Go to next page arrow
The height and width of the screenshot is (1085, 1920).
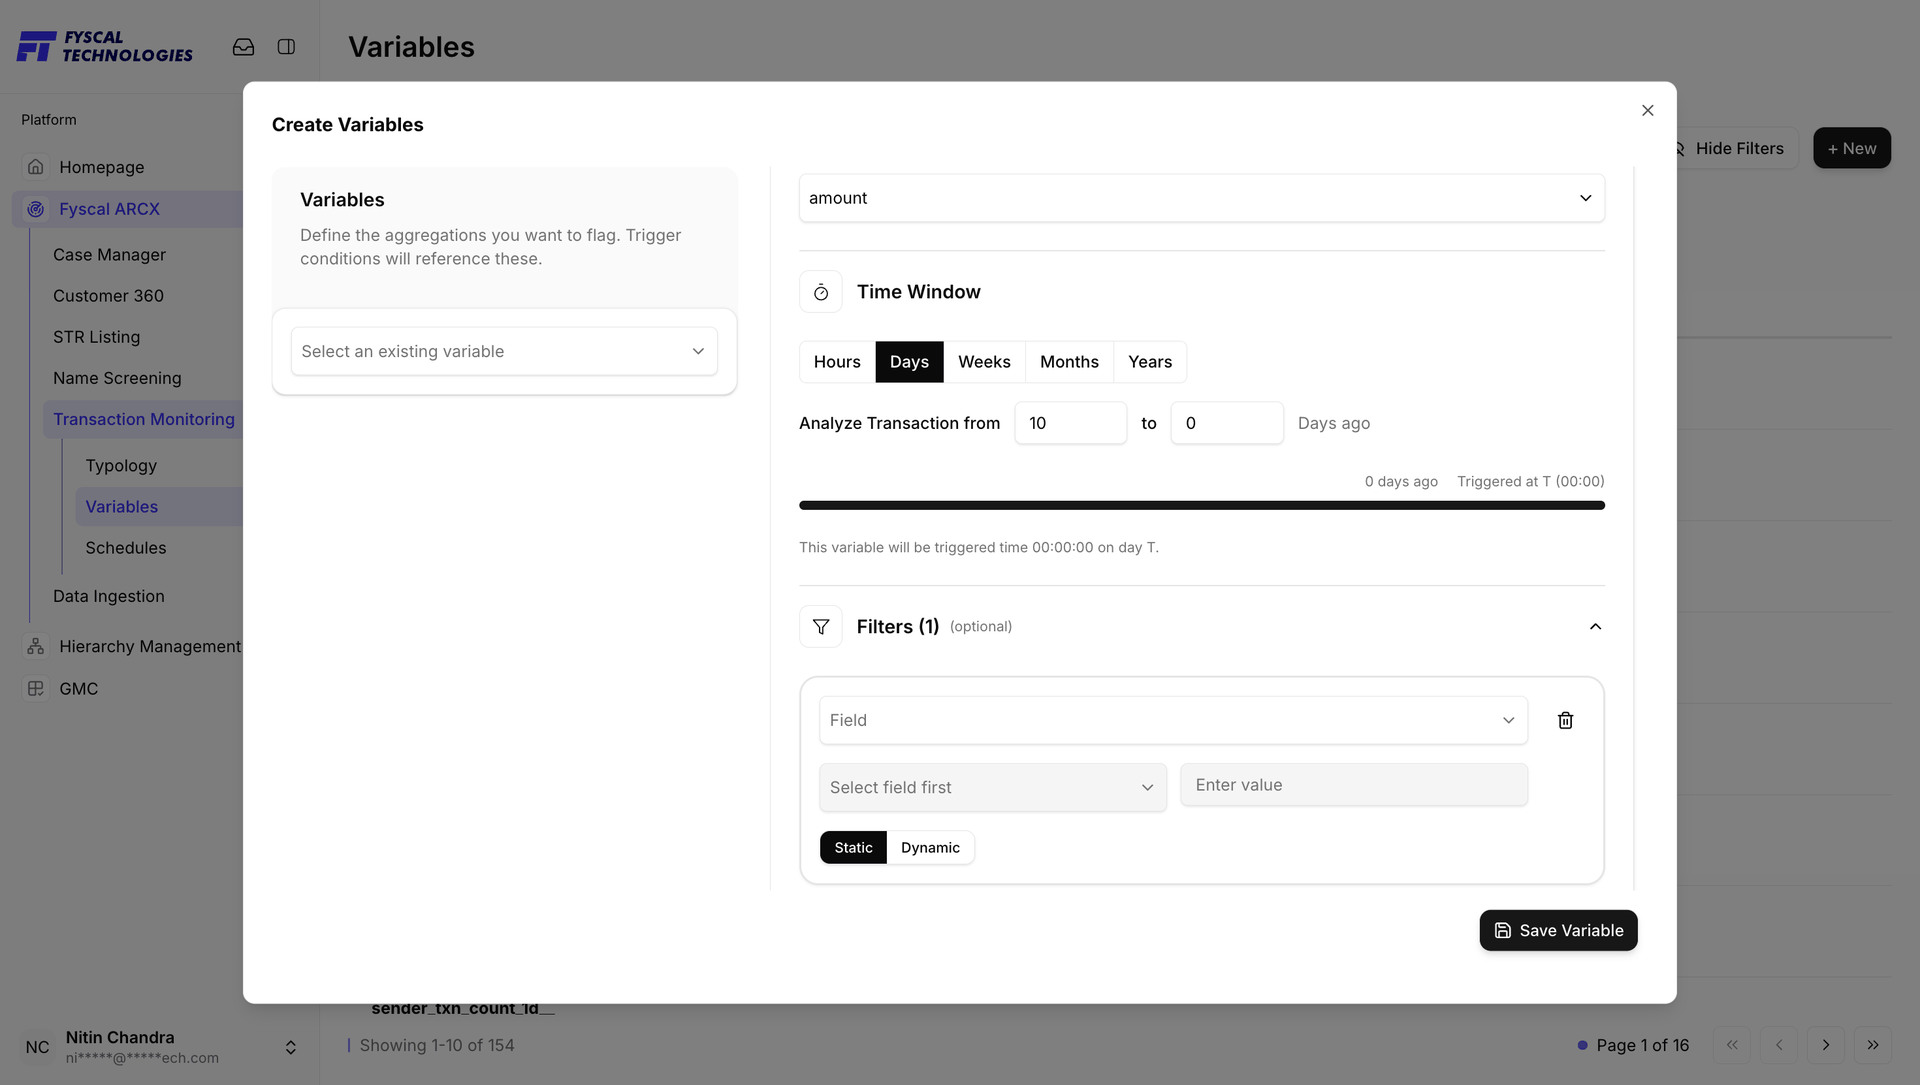pyautogui.click(x=1826, y=1045)
